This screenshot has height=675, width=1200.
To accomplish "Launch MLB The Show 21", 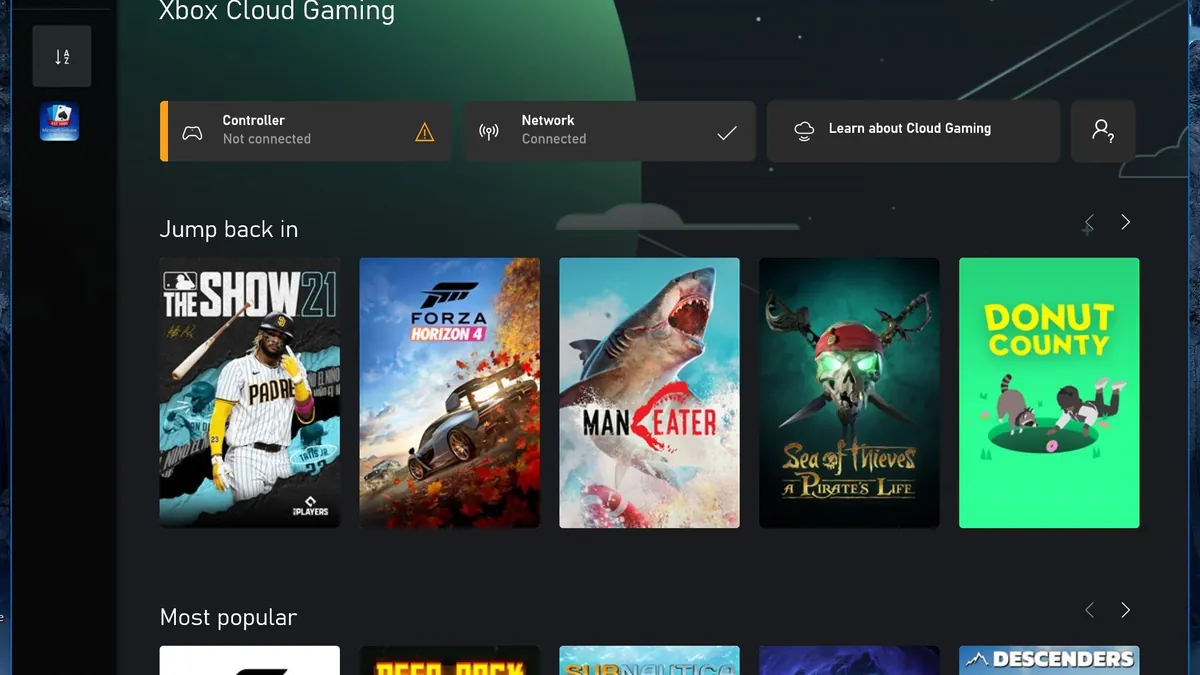I will (x=249, y=393).
